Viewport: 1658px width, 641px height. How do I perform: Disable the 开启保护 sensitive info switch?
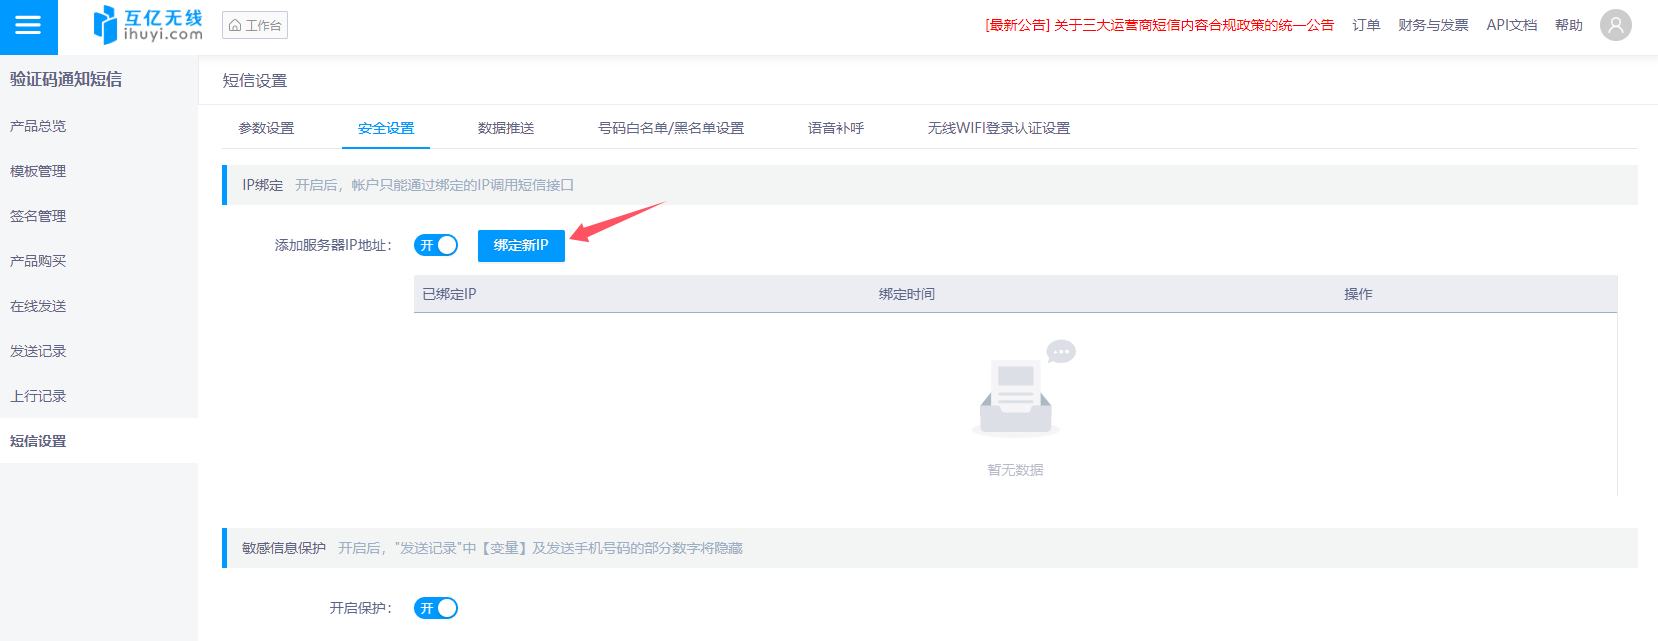pos(436,608)
